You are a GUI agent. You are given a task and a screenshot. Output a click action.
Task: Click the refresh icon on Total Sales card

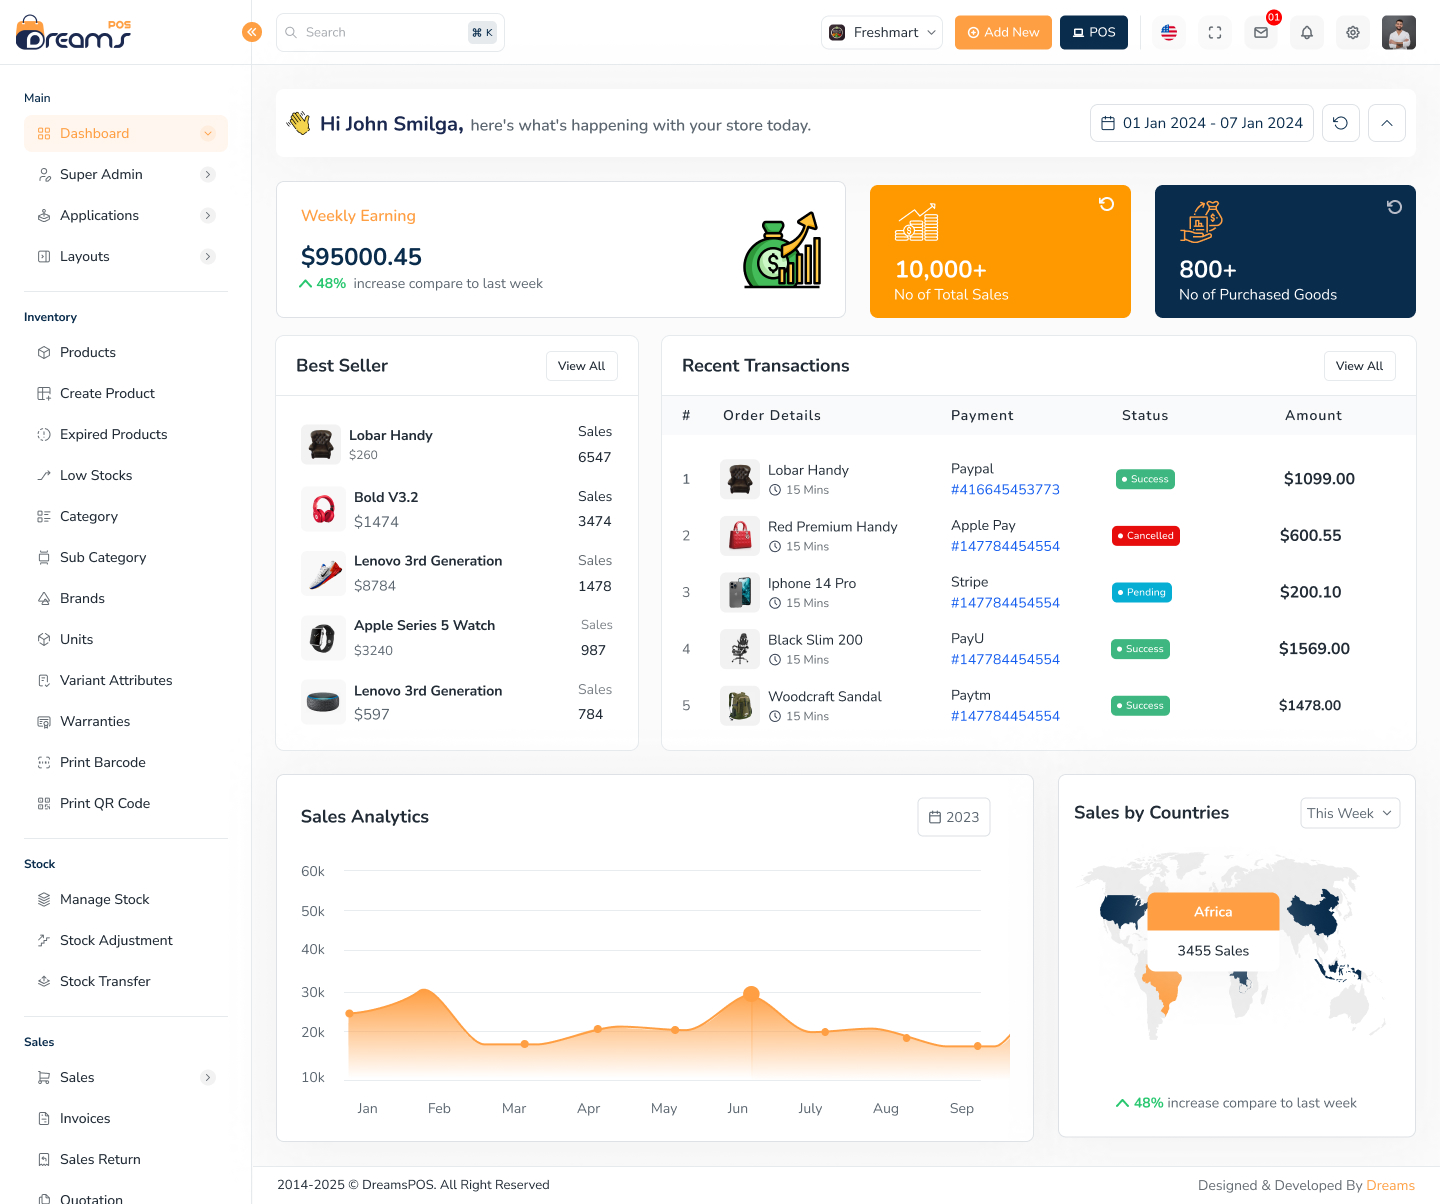[x=1106, y=204]
